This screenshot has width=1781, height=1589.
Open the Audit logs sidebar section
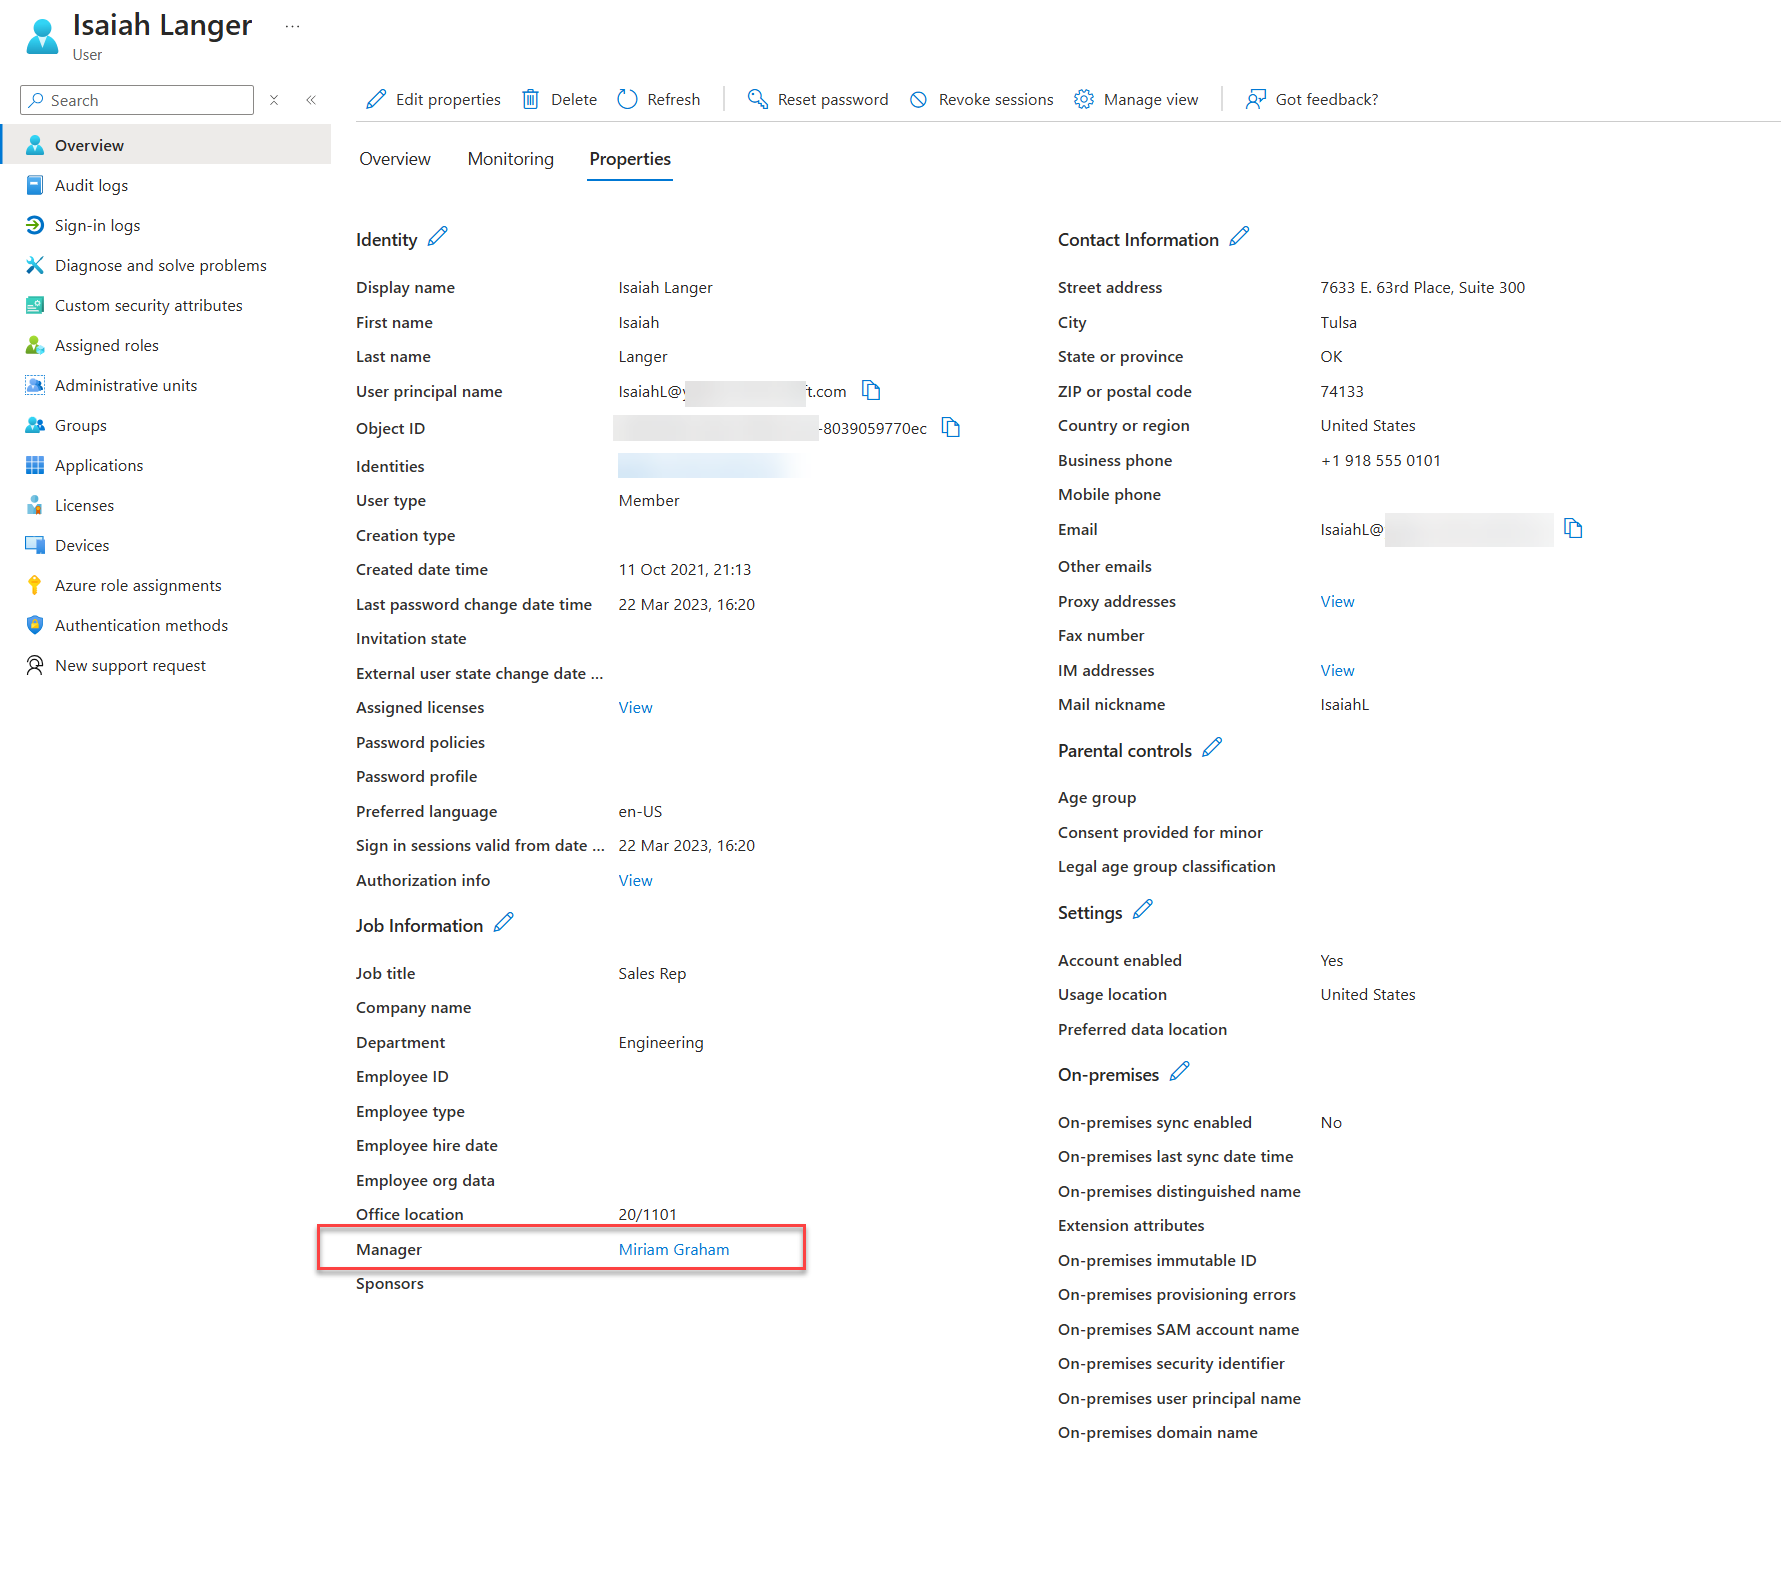point(91,185)
